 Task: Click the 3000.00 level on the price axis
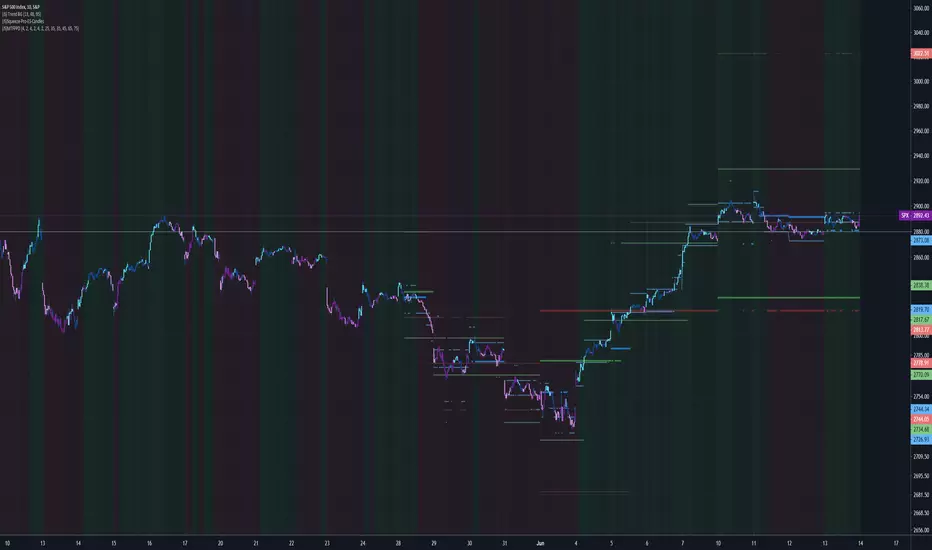921,81
